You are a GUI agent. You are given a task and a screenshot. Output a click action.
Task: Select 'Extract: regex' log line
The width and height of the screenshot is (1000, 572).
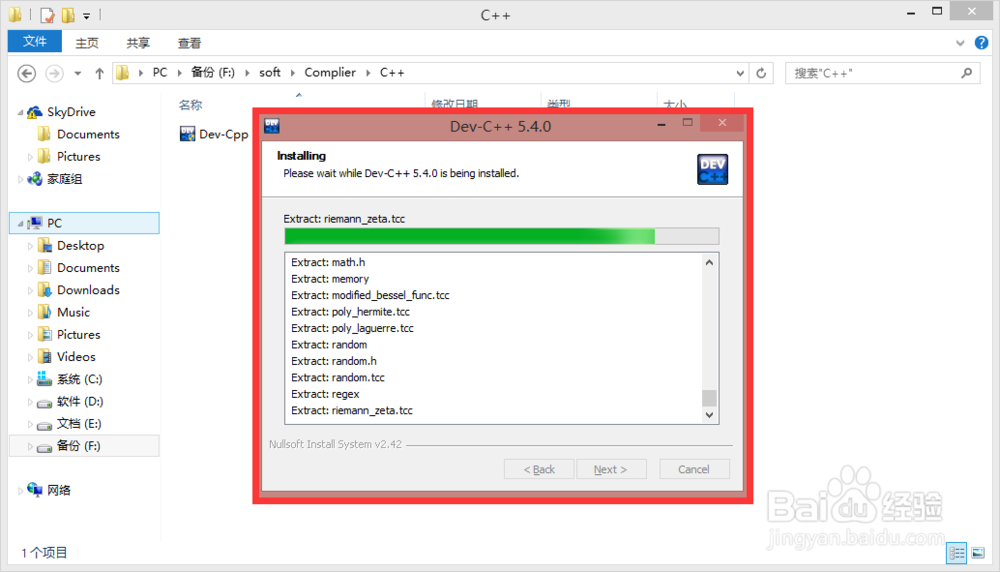[x=325, y=394]
